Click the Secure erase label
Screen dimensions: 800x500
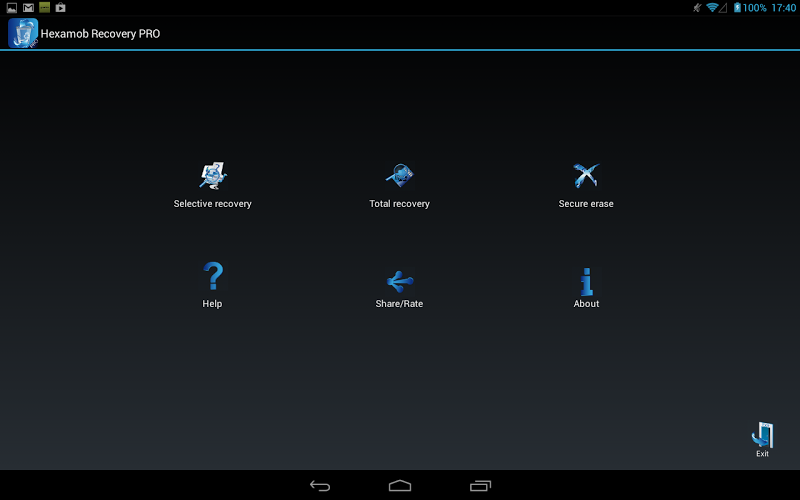tap(586, 204)
